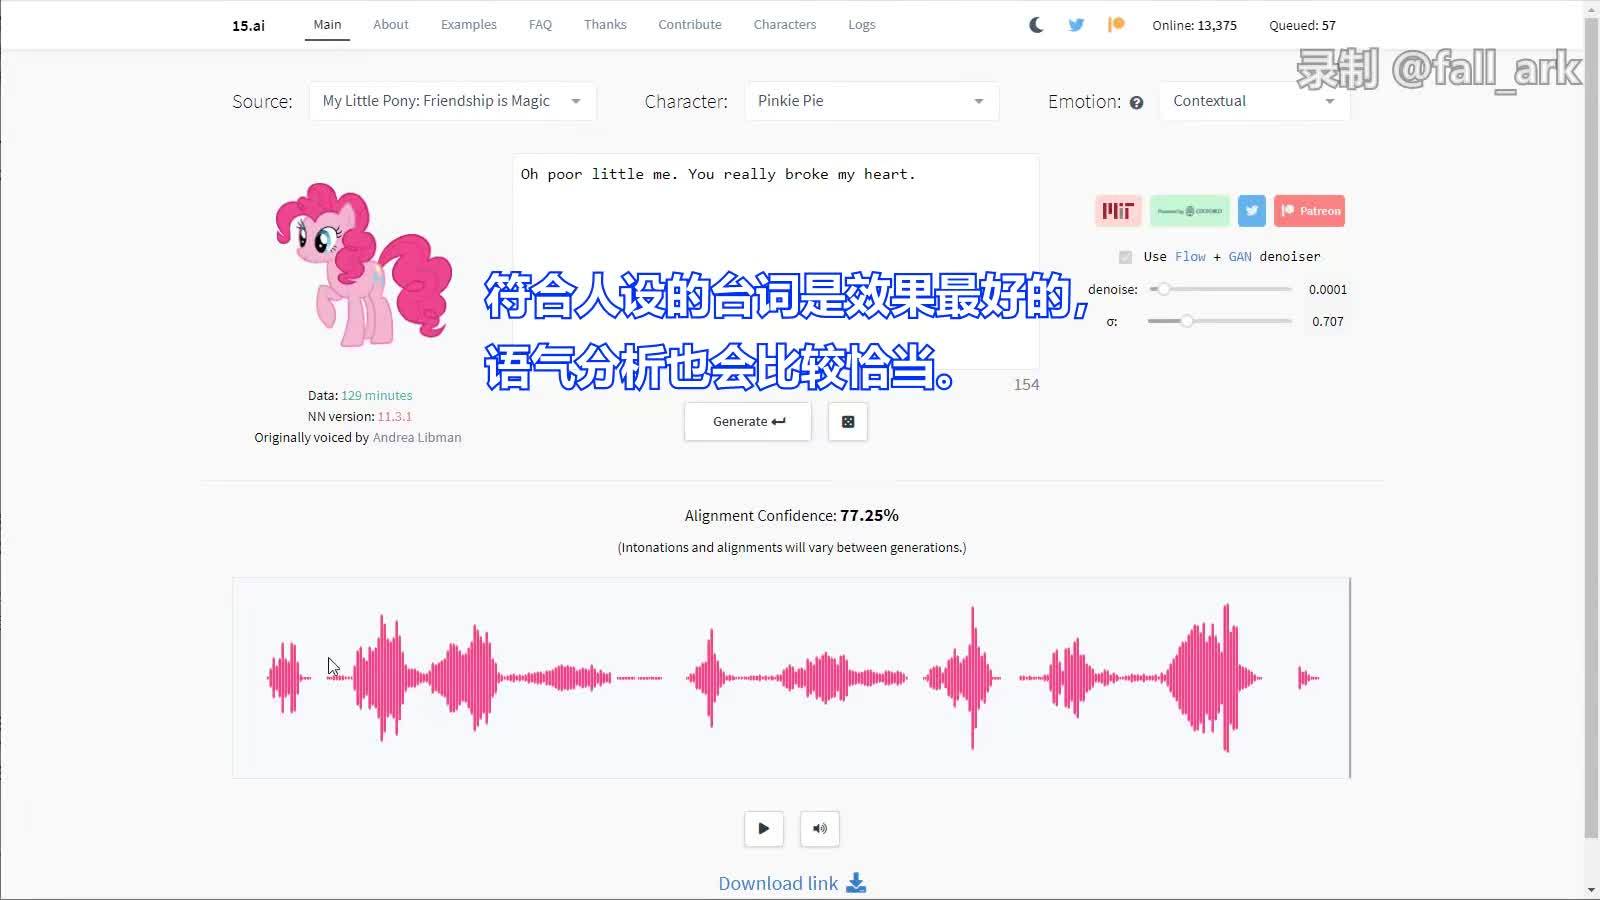
Task: Click the Queued: 57 counter
Action: pos(1302,26)
